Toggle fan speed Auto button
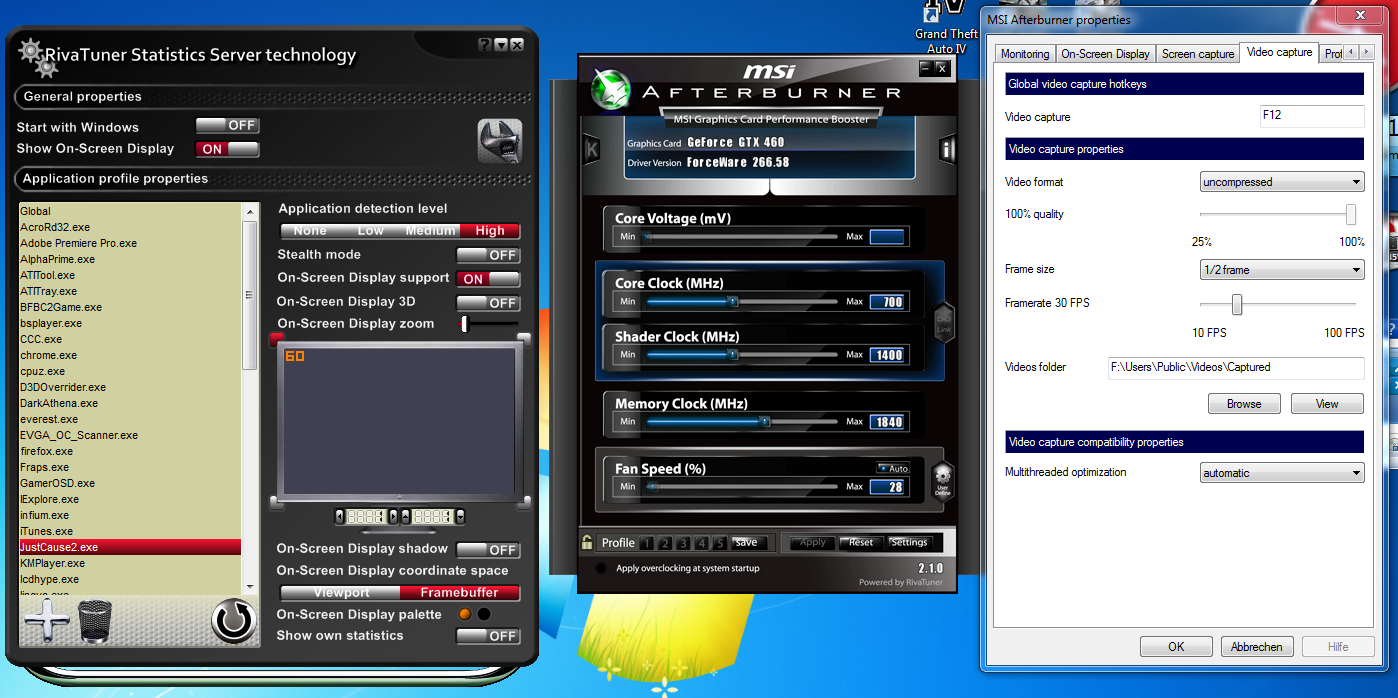 [x=893, y=468]
